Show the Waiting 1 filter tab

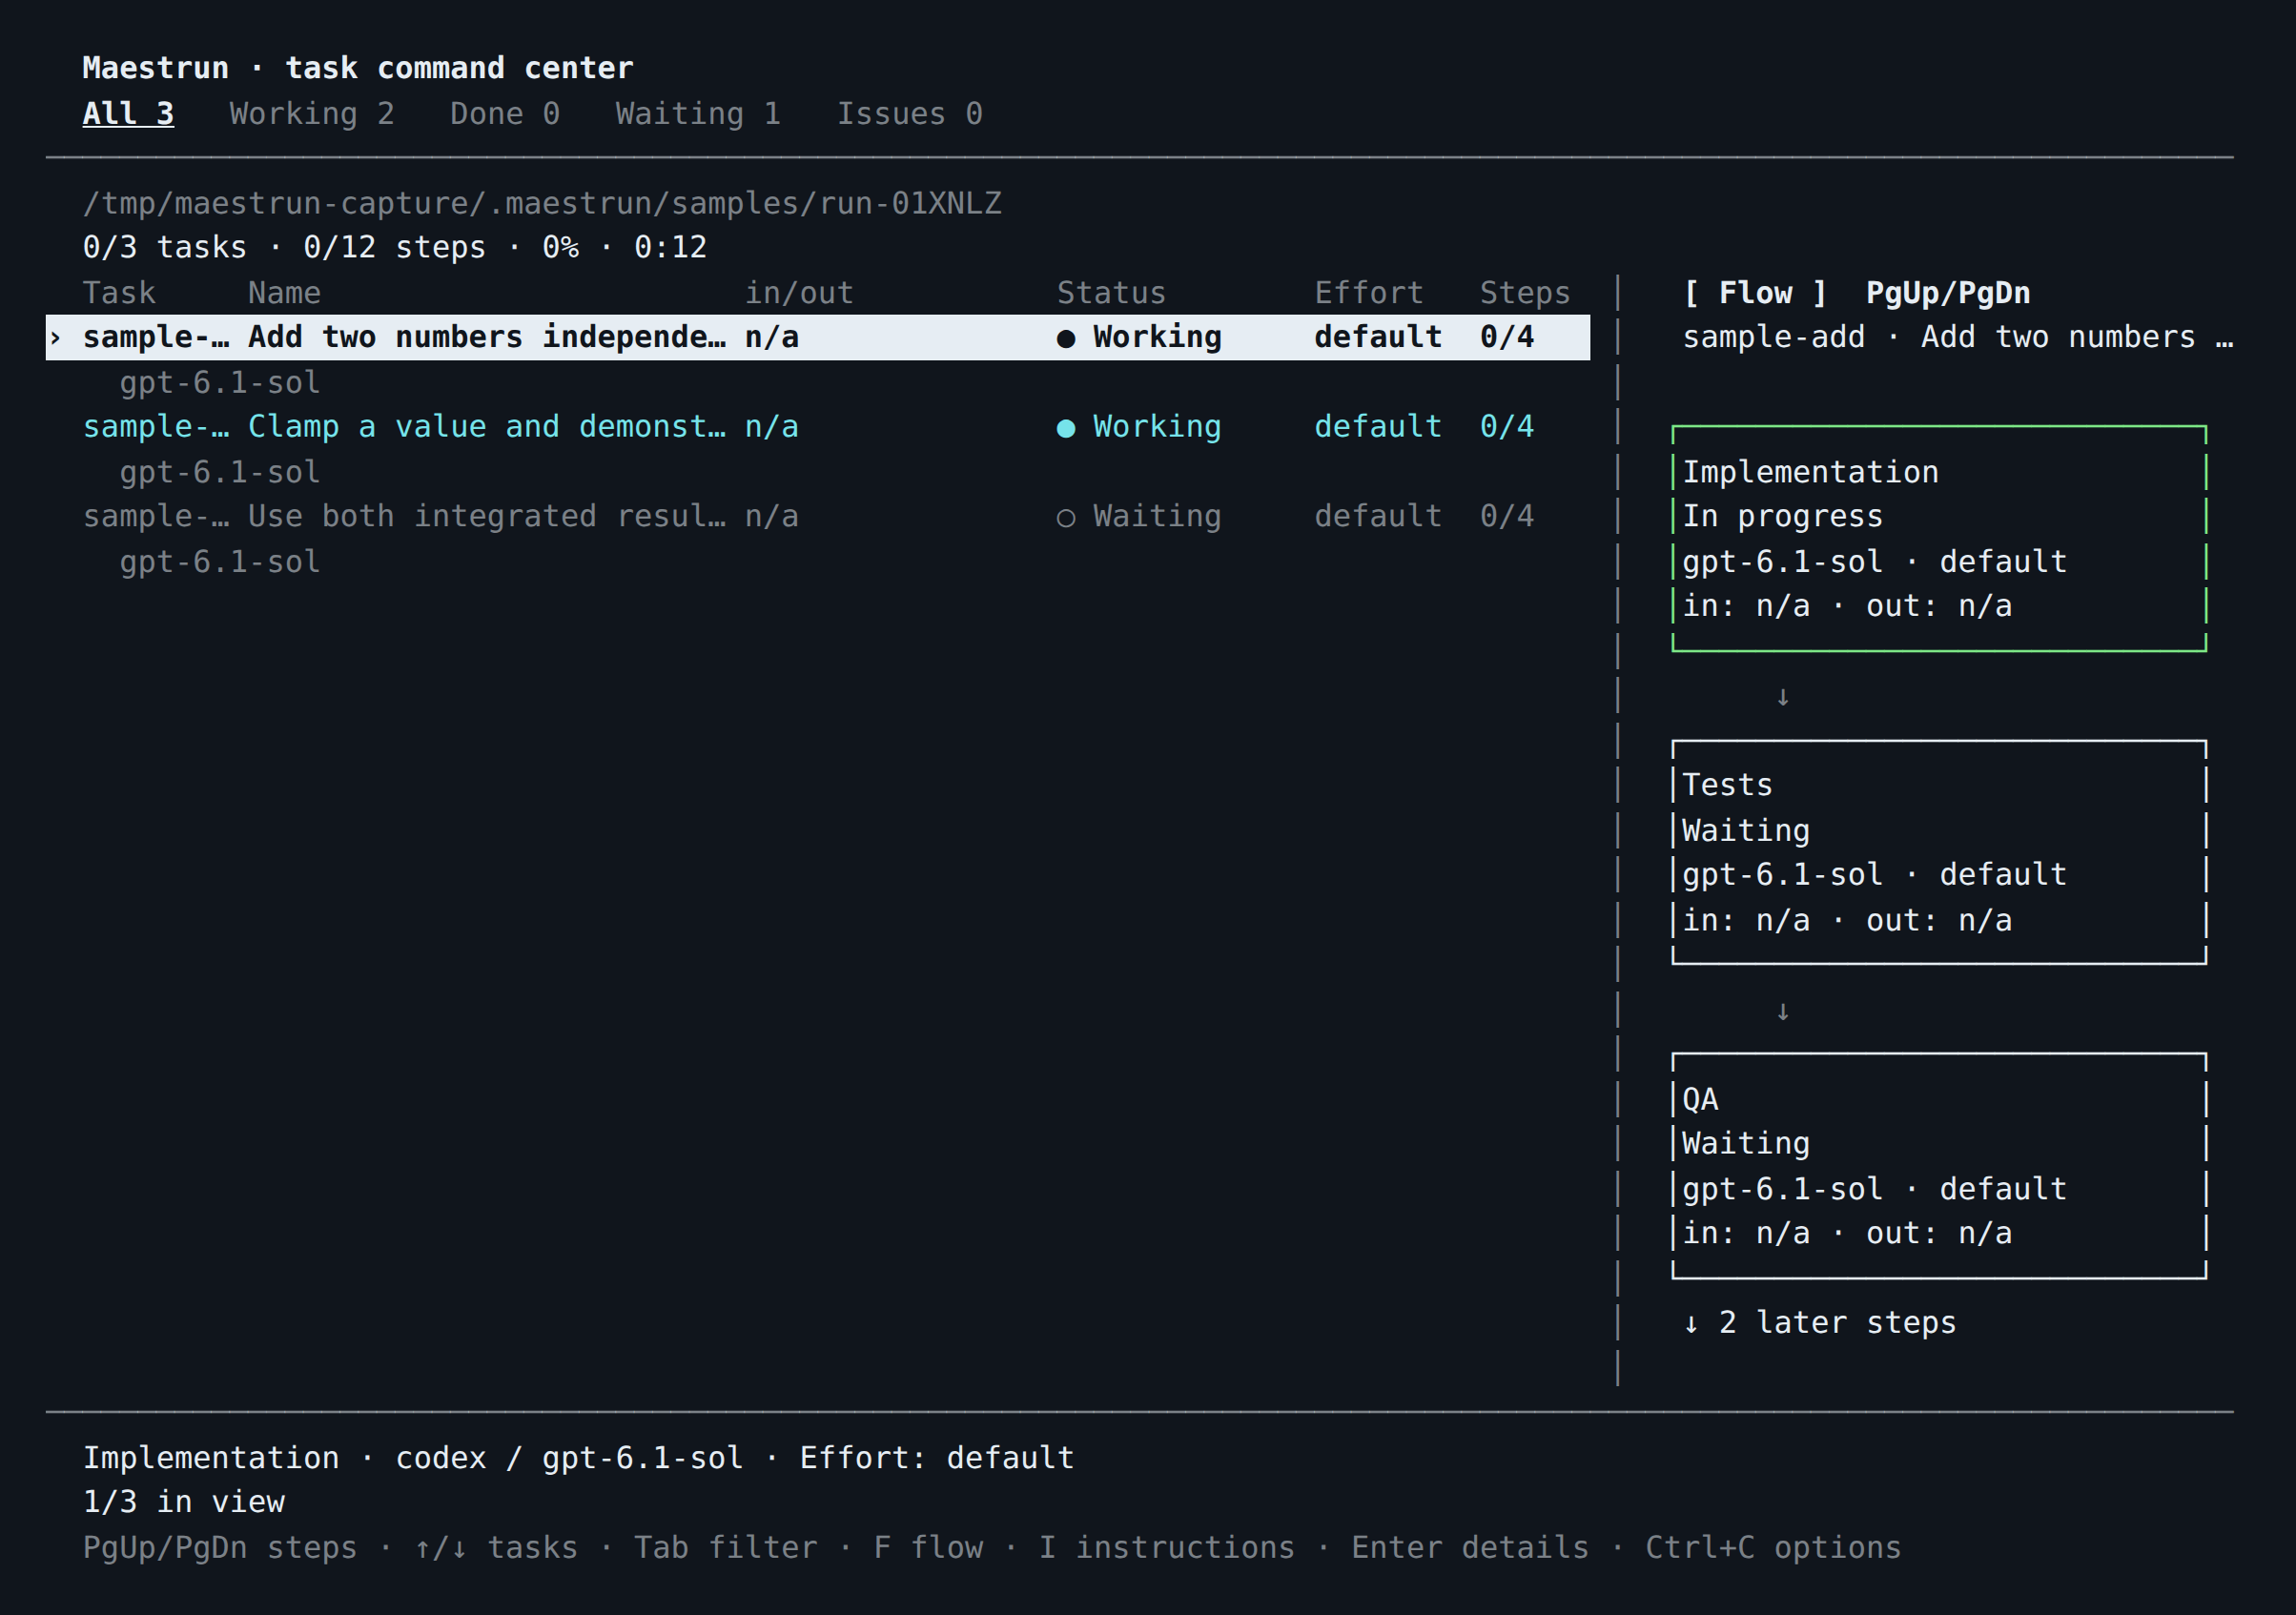point(698,114)
